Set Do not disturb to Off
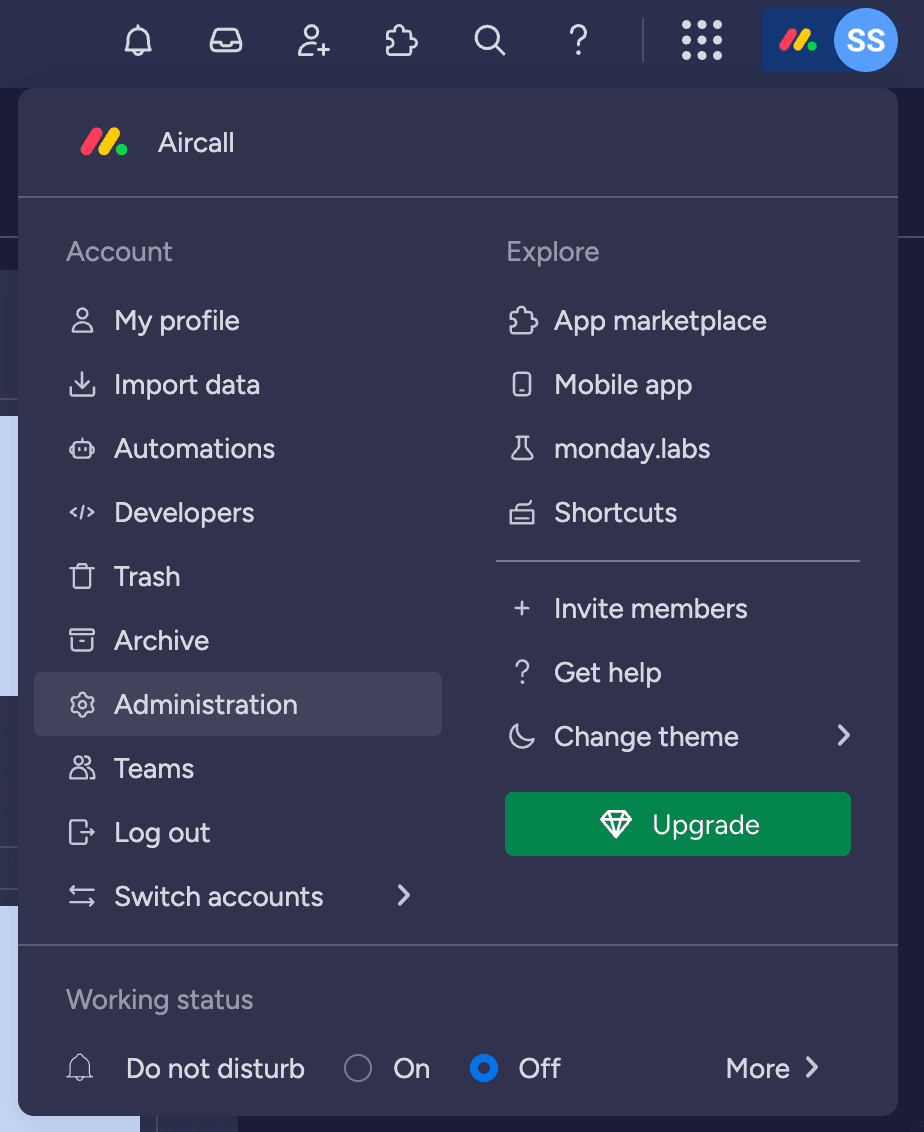This screenshot has height=1132, width=924. [484, 1069]
